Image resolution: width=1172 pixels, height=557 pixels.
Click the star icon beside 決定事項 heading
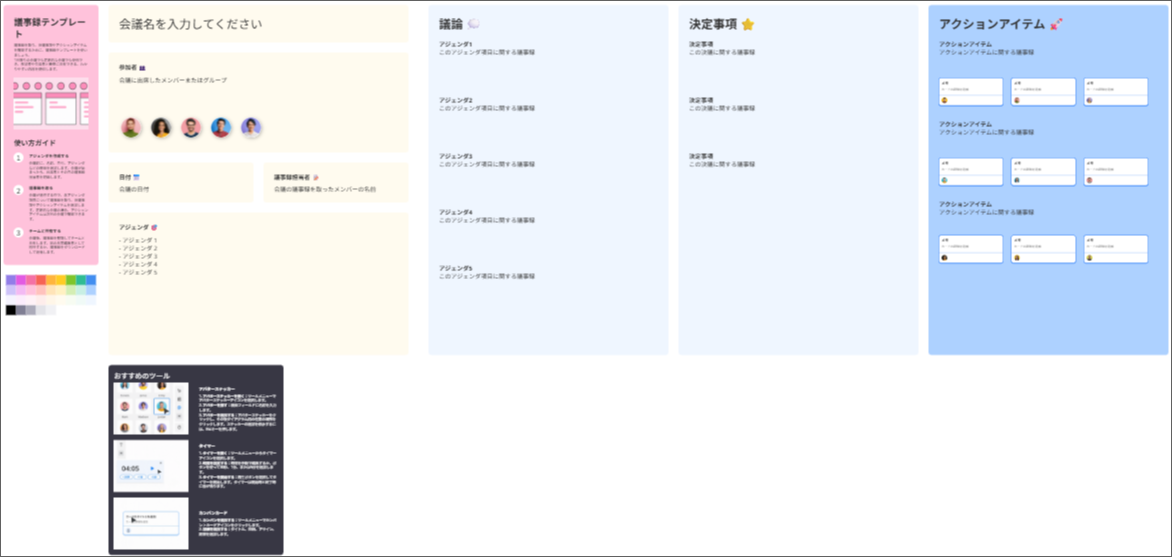pos(747,24)
